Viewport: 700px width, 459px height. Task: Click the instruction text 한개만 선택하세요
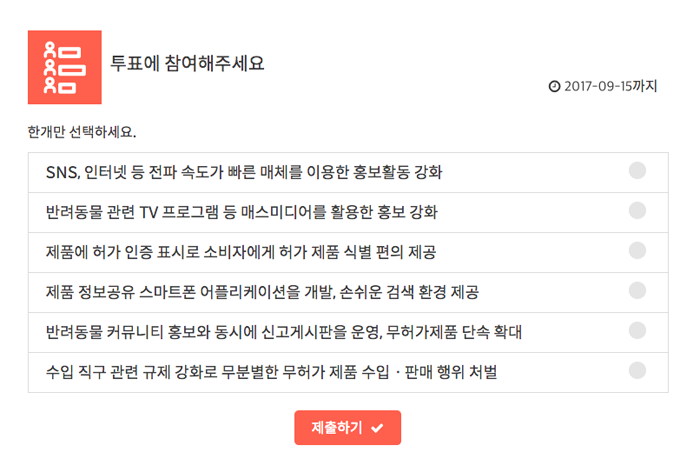click(x=82, y=132)
